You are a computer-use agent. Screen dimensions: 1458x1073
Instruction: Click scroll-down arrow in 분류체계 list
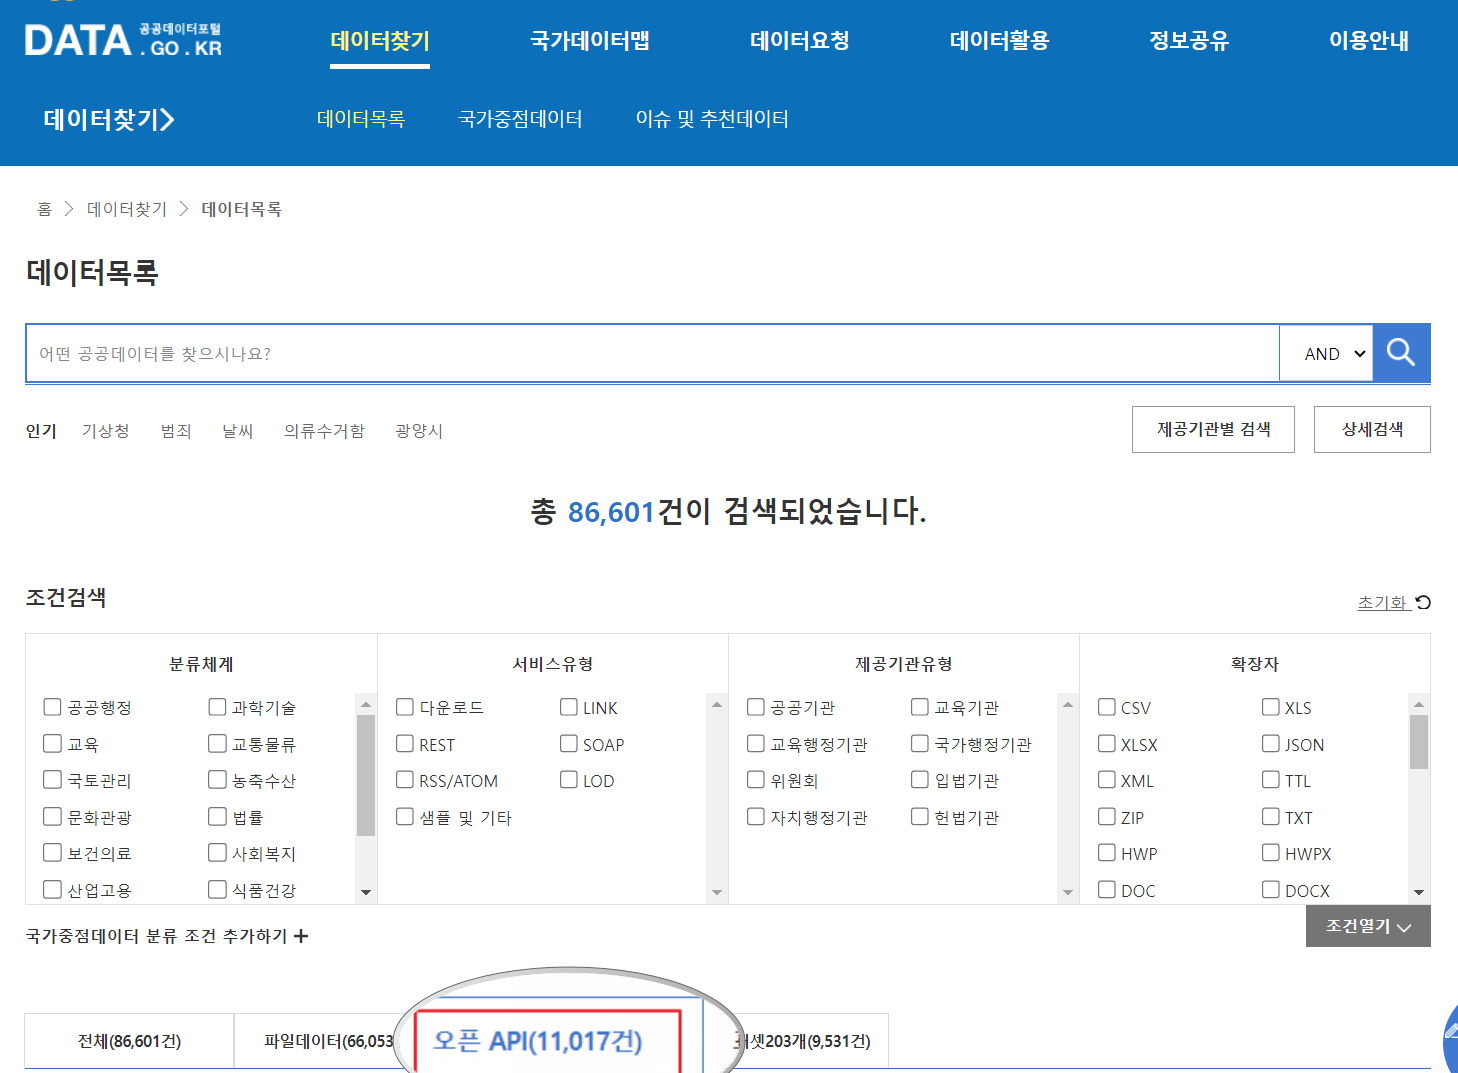(x=366, y=892)
